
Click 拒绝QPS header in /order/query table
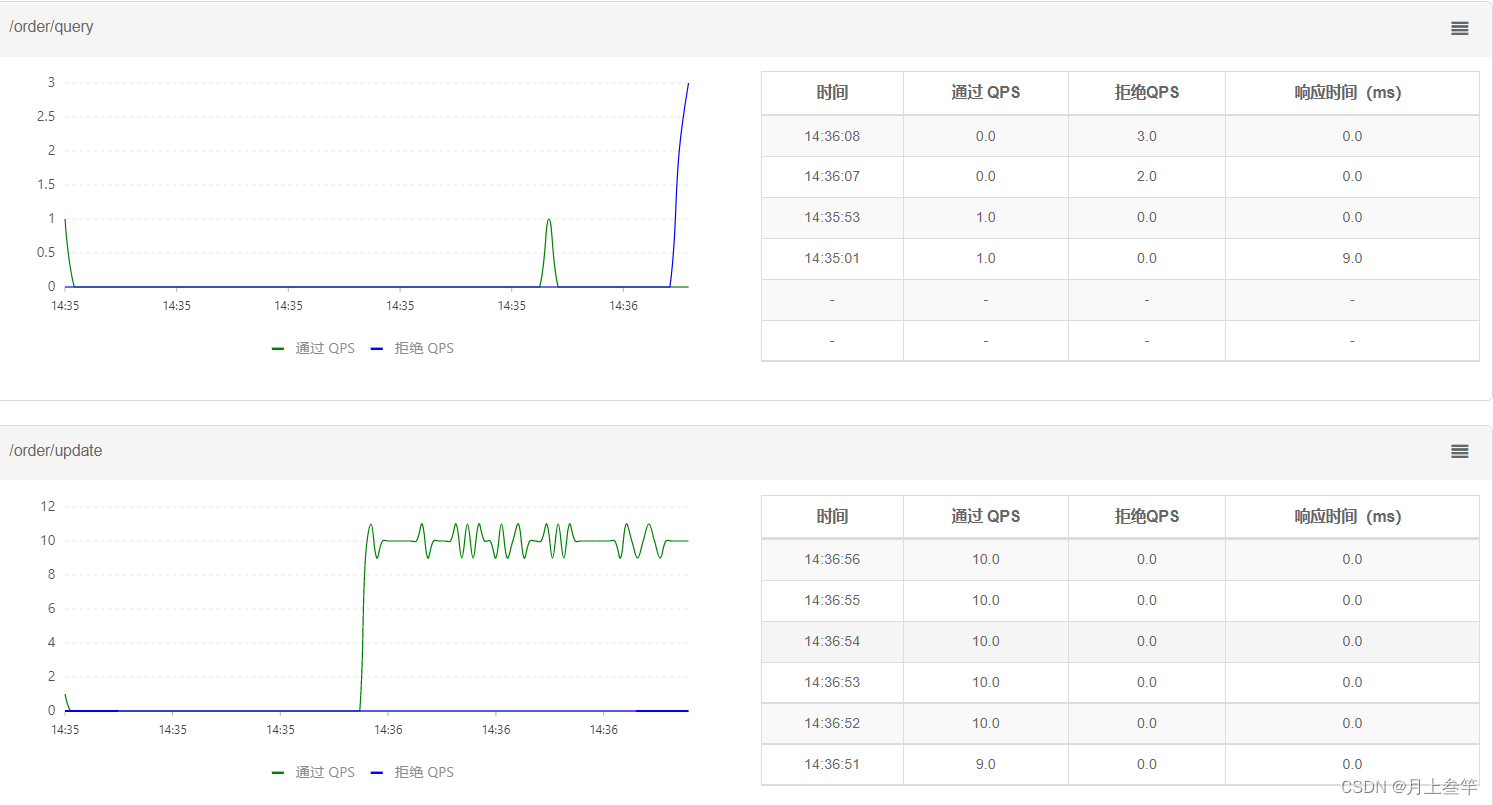pyautogui.click(x=1147, y=92)
